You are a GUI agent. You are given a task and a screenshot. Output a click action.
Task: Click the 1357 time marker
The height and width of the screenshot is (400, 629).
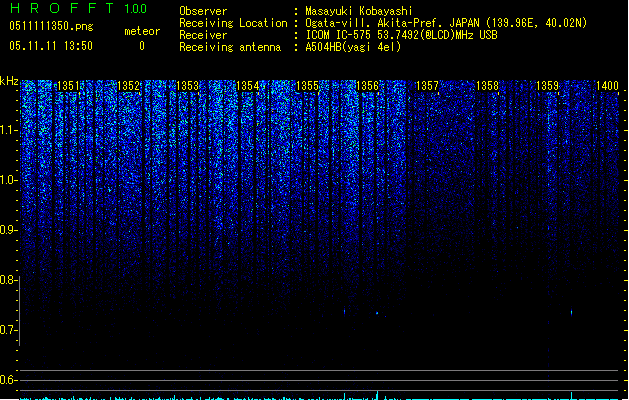pyautogui.click(x=427, y=86)
